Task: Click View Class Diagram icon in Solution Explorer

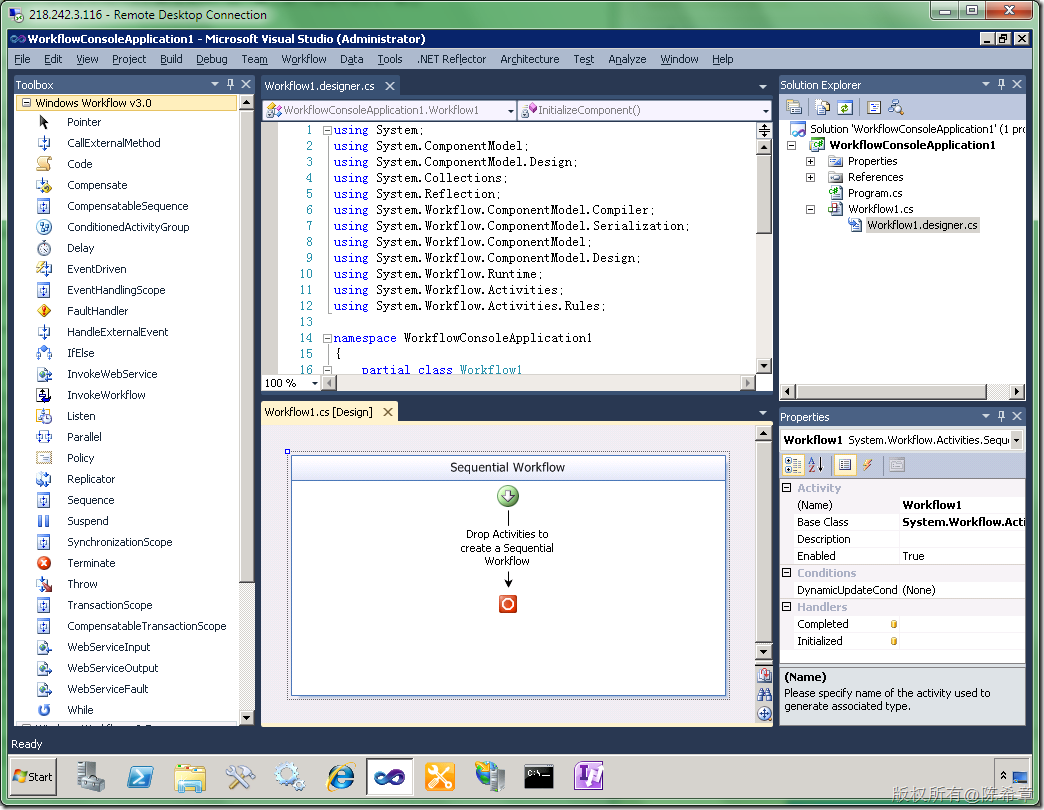Action: [x=896, y=107]
